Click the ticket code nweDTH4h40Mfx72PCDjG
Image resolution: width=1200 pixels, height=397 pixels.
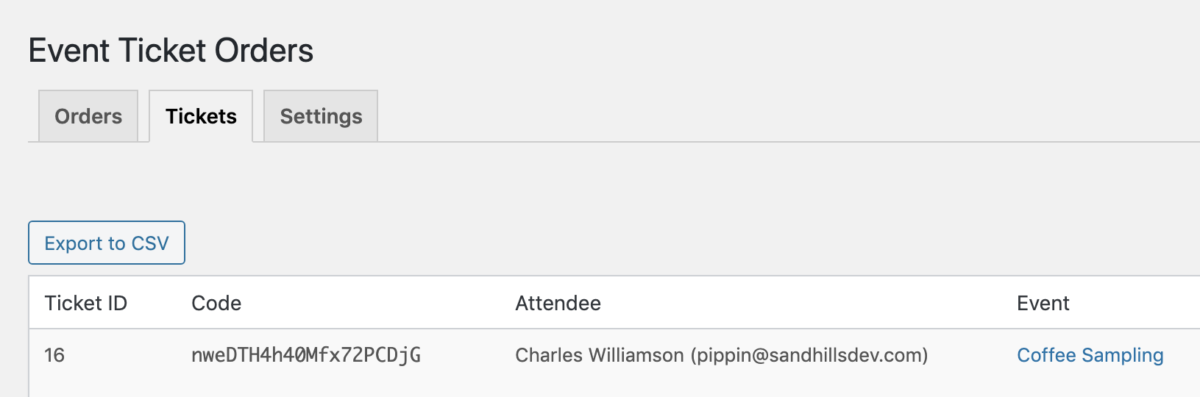click(305, 355)
